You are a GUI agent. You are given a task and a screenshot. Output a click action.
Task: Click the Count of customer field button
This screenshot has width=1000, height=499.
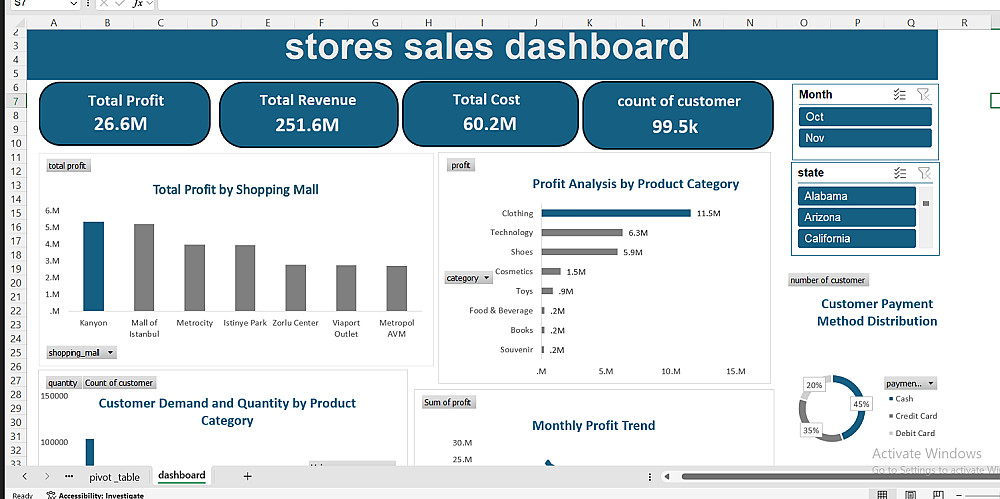[119, 383]
